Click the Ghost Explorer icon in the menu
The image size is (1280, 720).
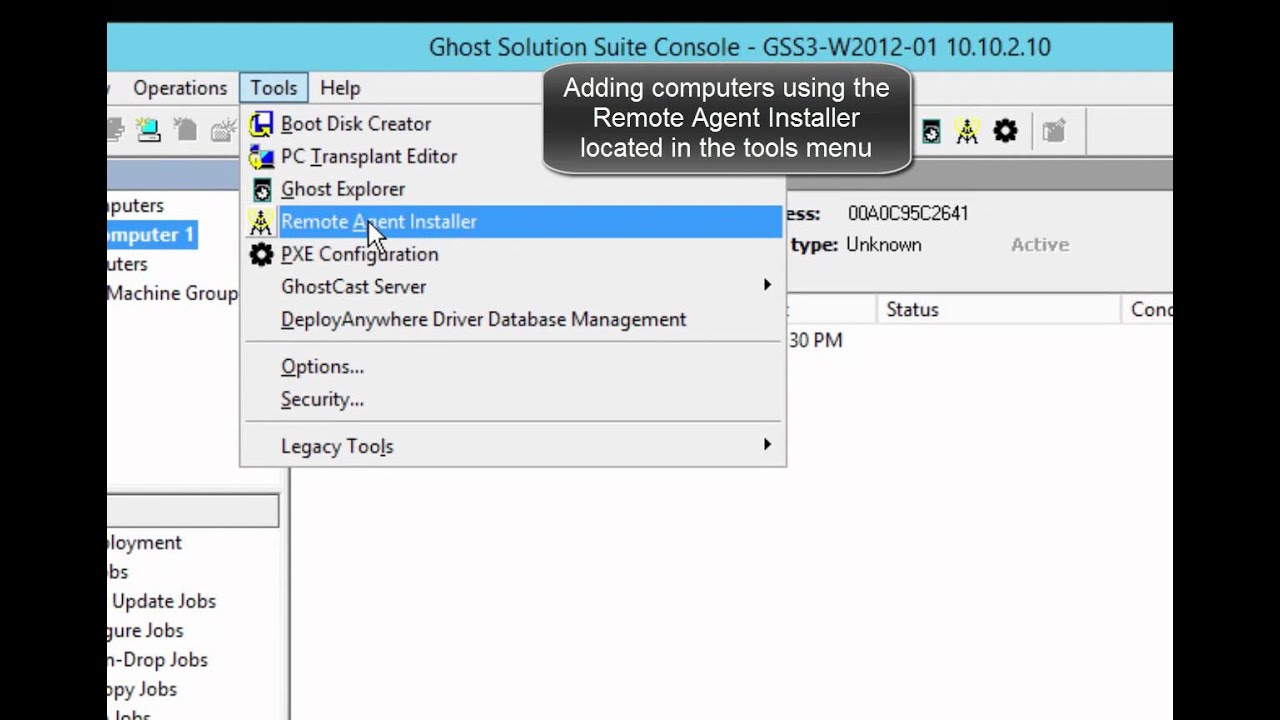pos(261,189)
